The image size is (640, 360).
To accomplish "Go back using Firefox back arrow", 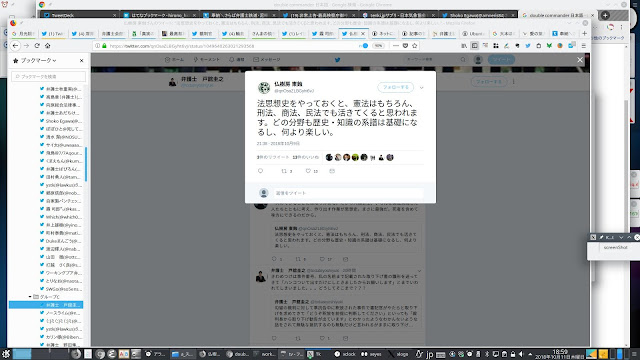I will [15, 46].
